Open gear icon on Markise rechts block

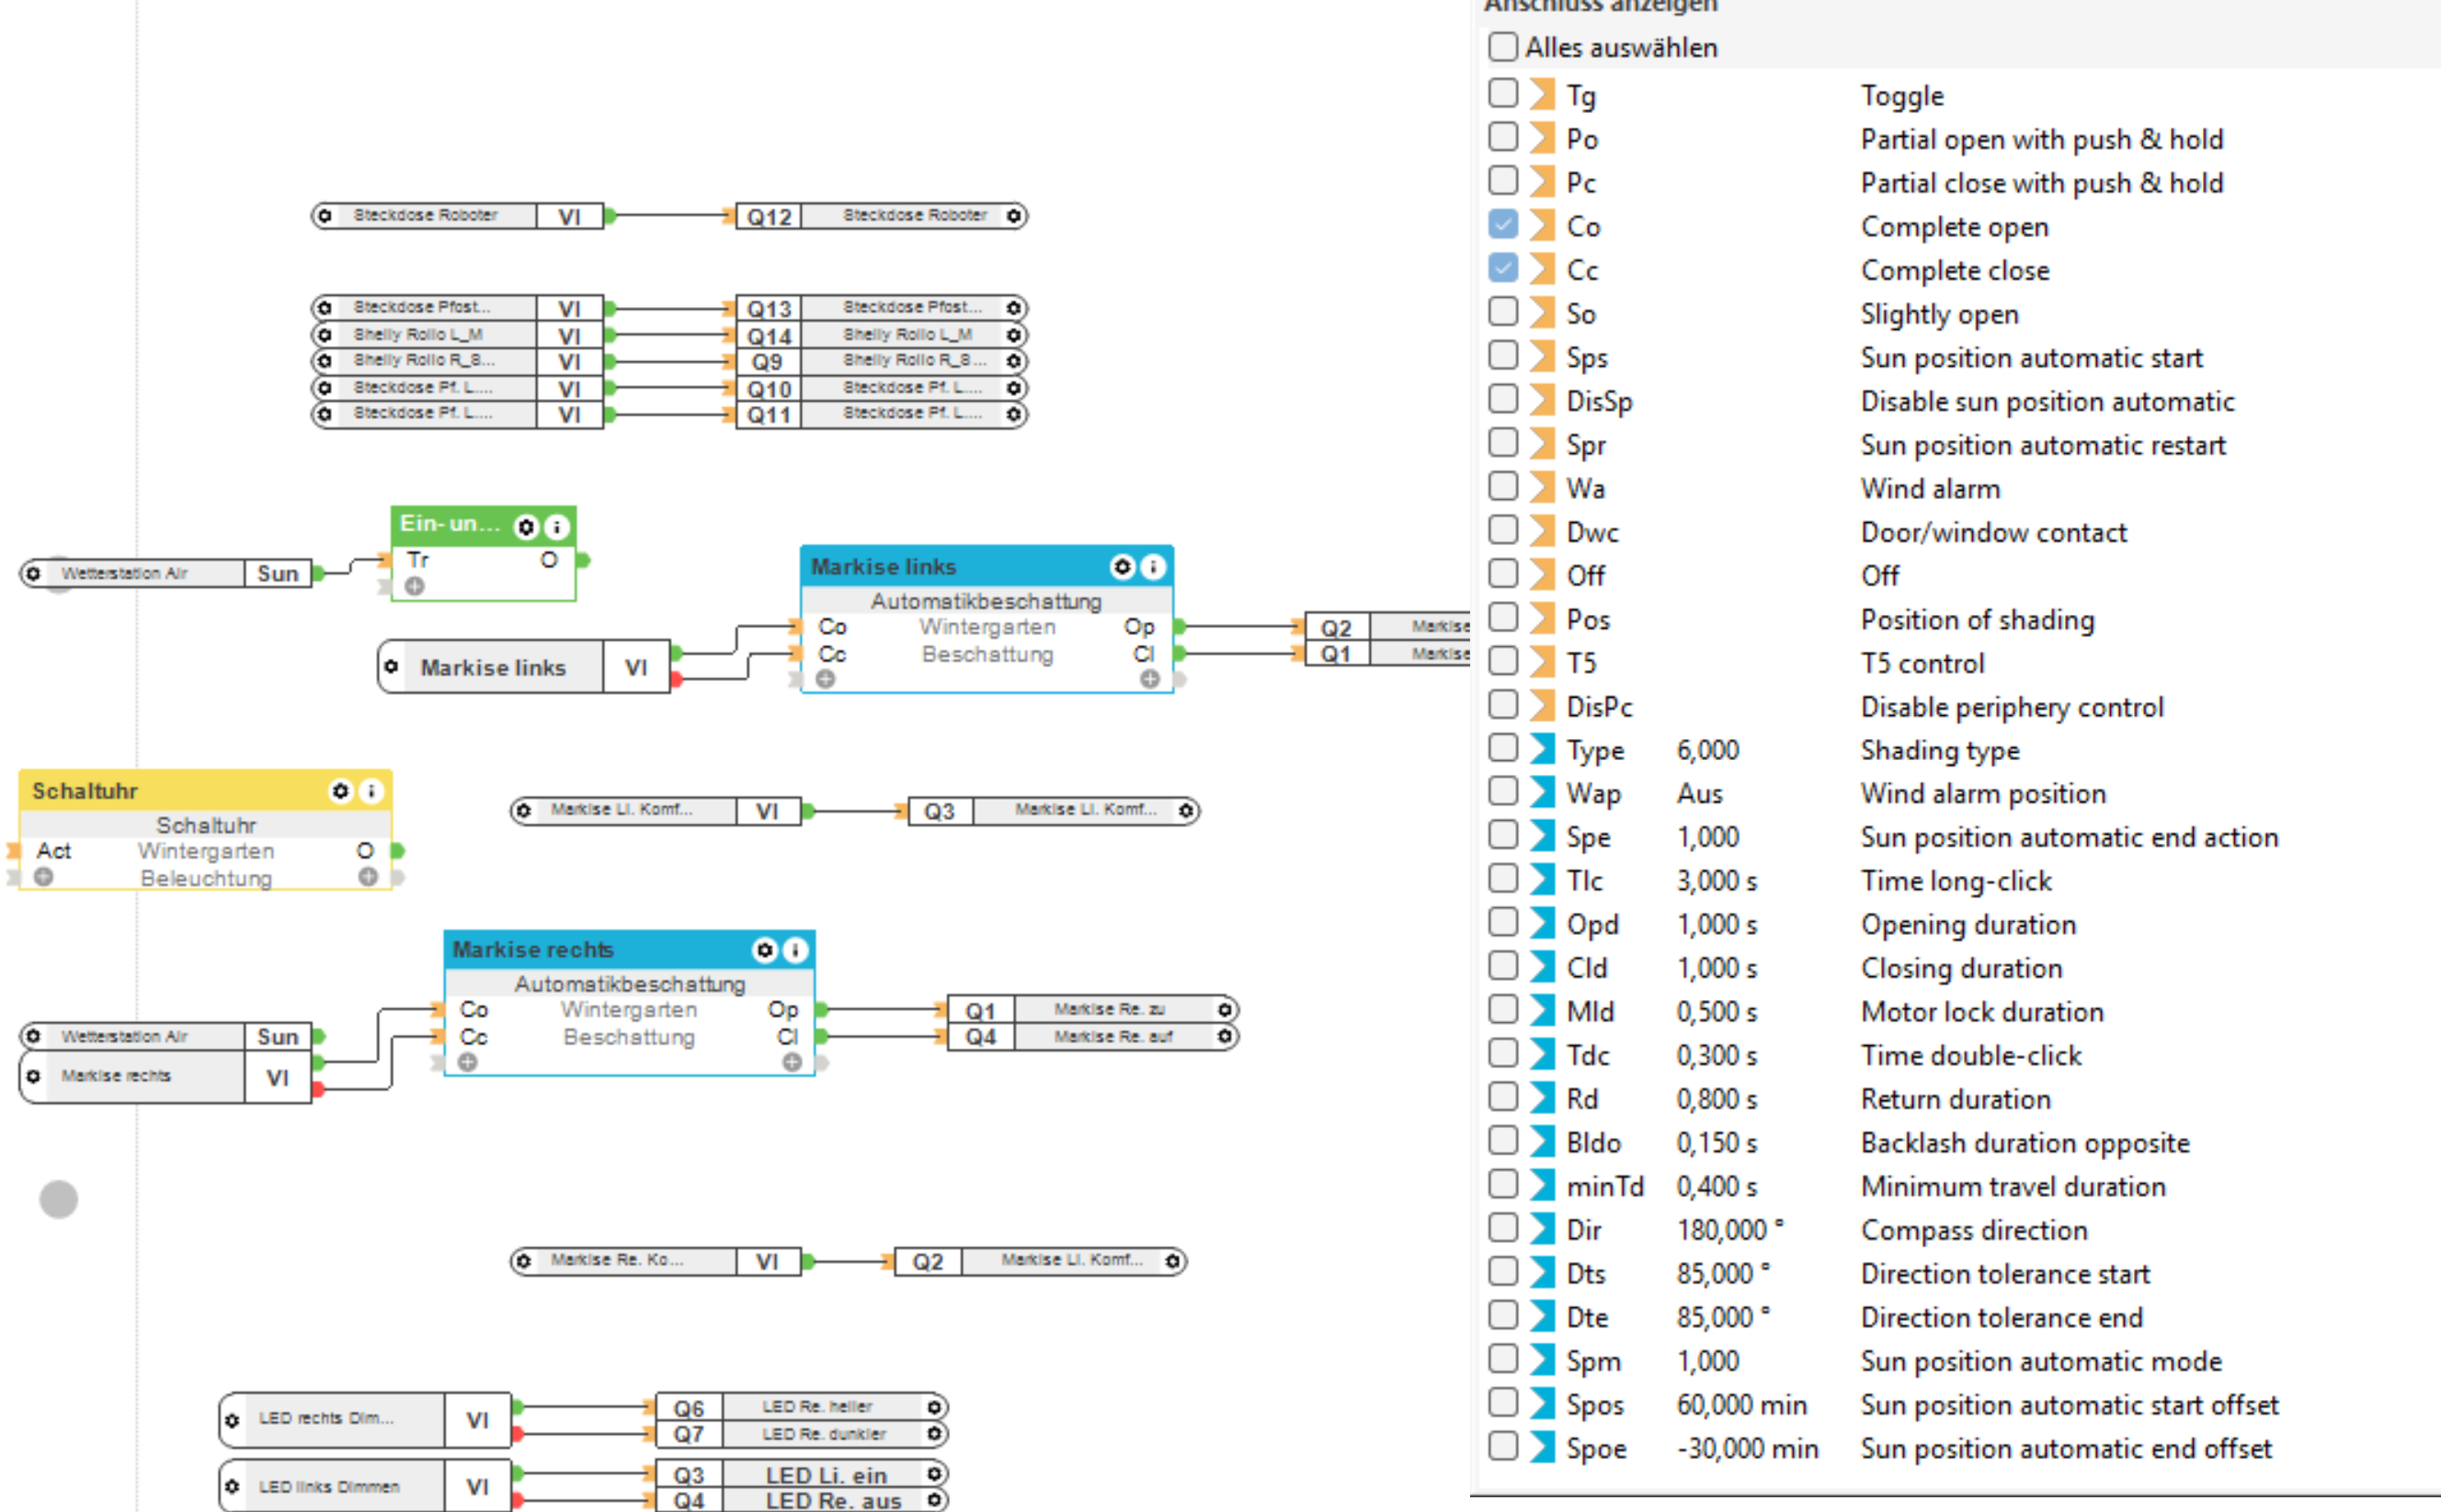point(765,949)
